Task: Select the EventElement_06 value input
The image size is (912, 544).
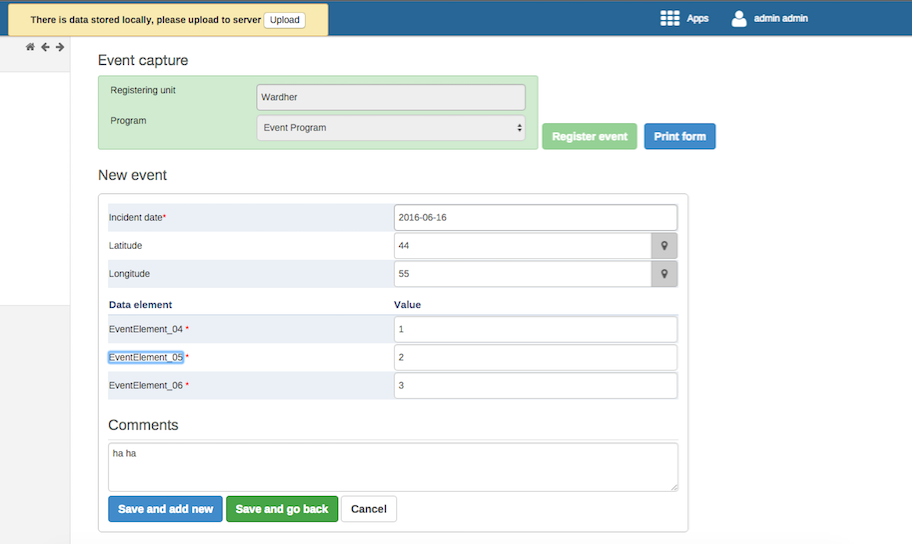Action: (535, 385)
